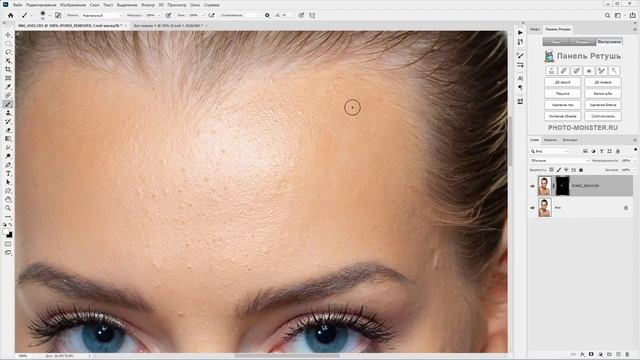Screen dimensions: 640x360
Task: Select the Pen tool
Action: [x=8, y=165]
